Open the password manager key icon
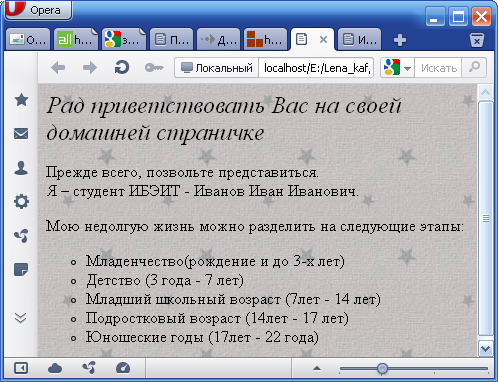This screenshot has width=498, height=382. [154, 68]
